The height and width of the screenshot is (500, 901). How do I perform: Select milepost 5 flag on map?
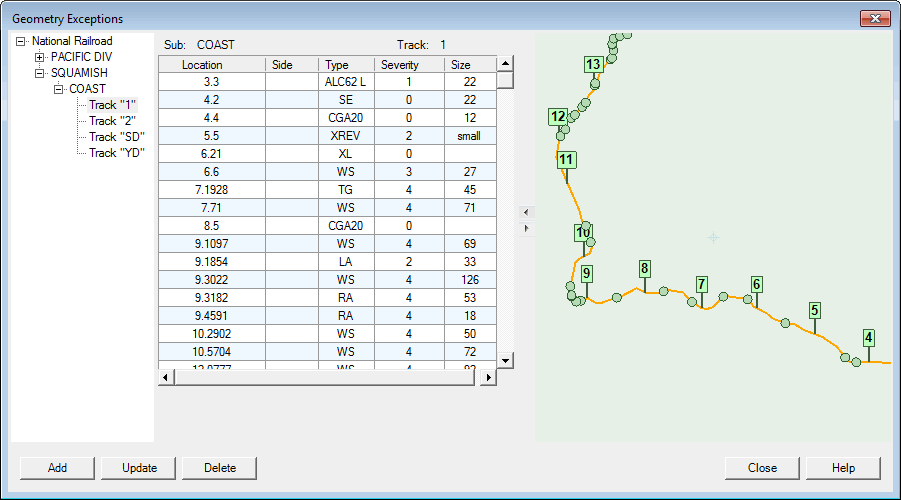tap(815, 310)
